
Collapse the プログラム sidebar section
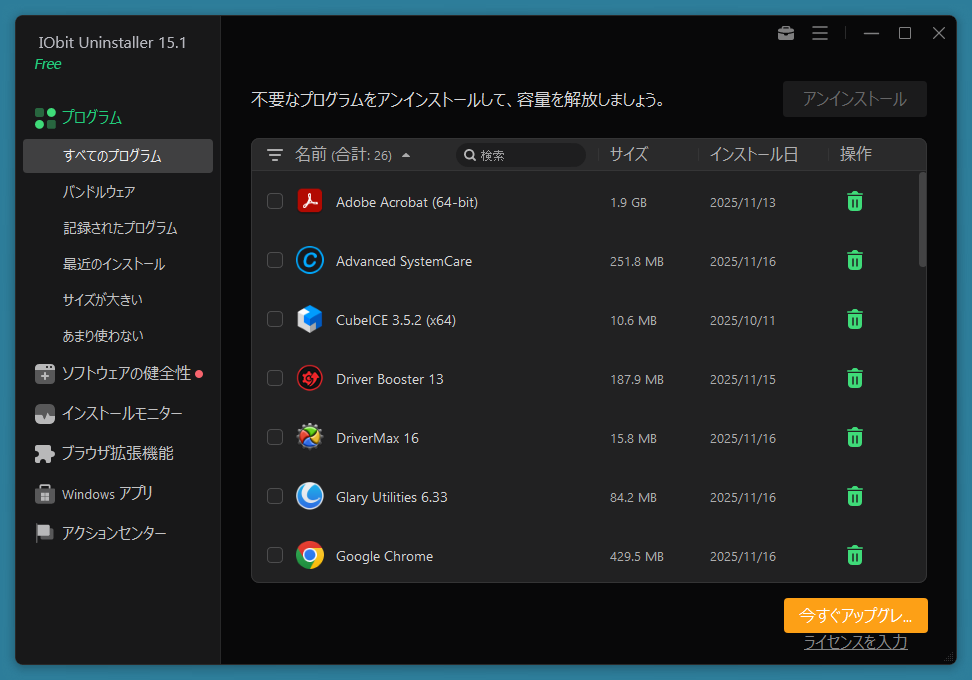point(91,118)
